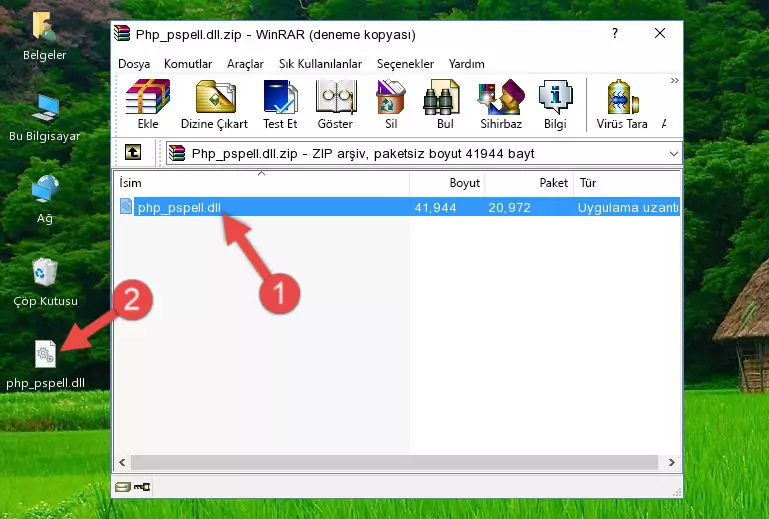The height and width of the screenshot is (519, 769).
Task: Open the Komutlar menu
Action: coord(188,64)
